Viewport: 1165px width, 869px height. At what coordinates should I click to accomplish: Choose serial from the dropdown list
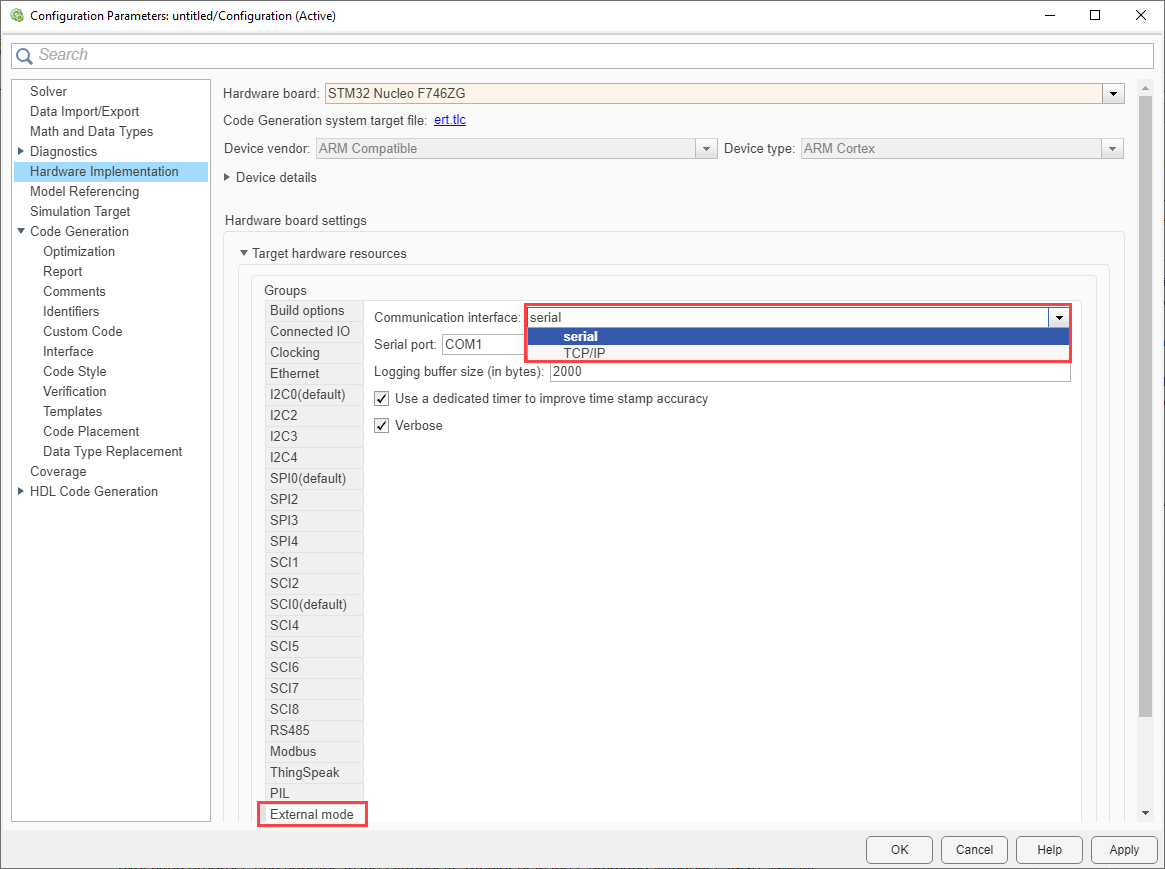coord(798,336)
